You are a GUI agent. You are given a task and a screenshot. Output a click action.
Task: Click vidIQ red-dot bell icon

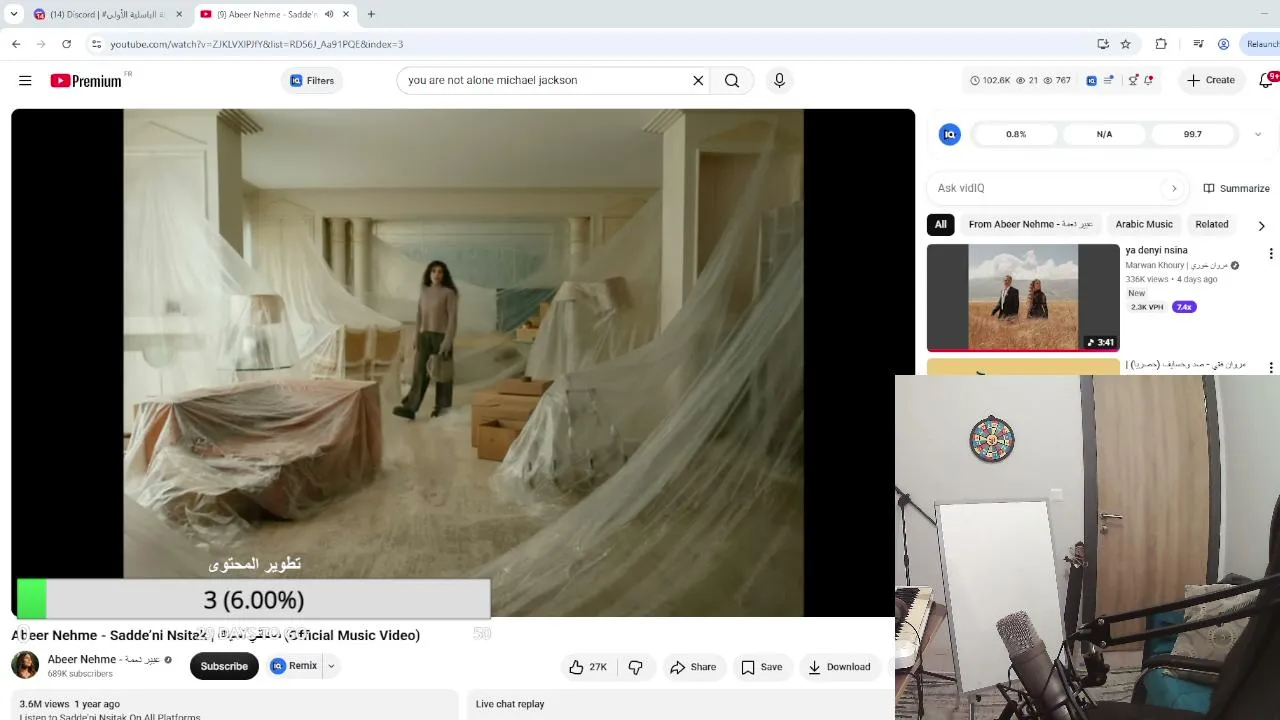pos(1148,80)
